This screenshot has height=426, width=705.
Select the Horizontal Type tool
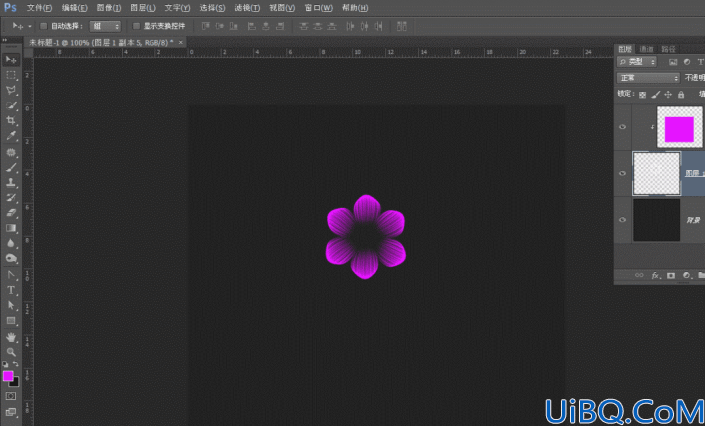(11, 290)
